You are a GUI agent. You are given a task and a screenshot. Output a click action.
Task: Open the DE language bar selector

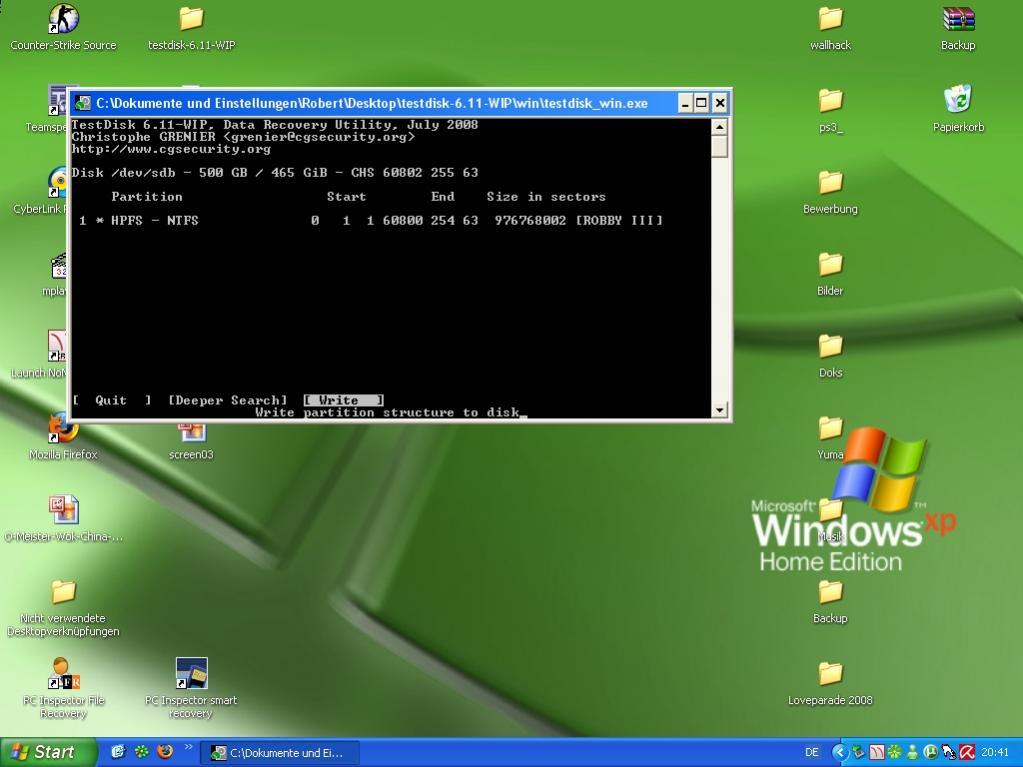[x=812, y=753]
